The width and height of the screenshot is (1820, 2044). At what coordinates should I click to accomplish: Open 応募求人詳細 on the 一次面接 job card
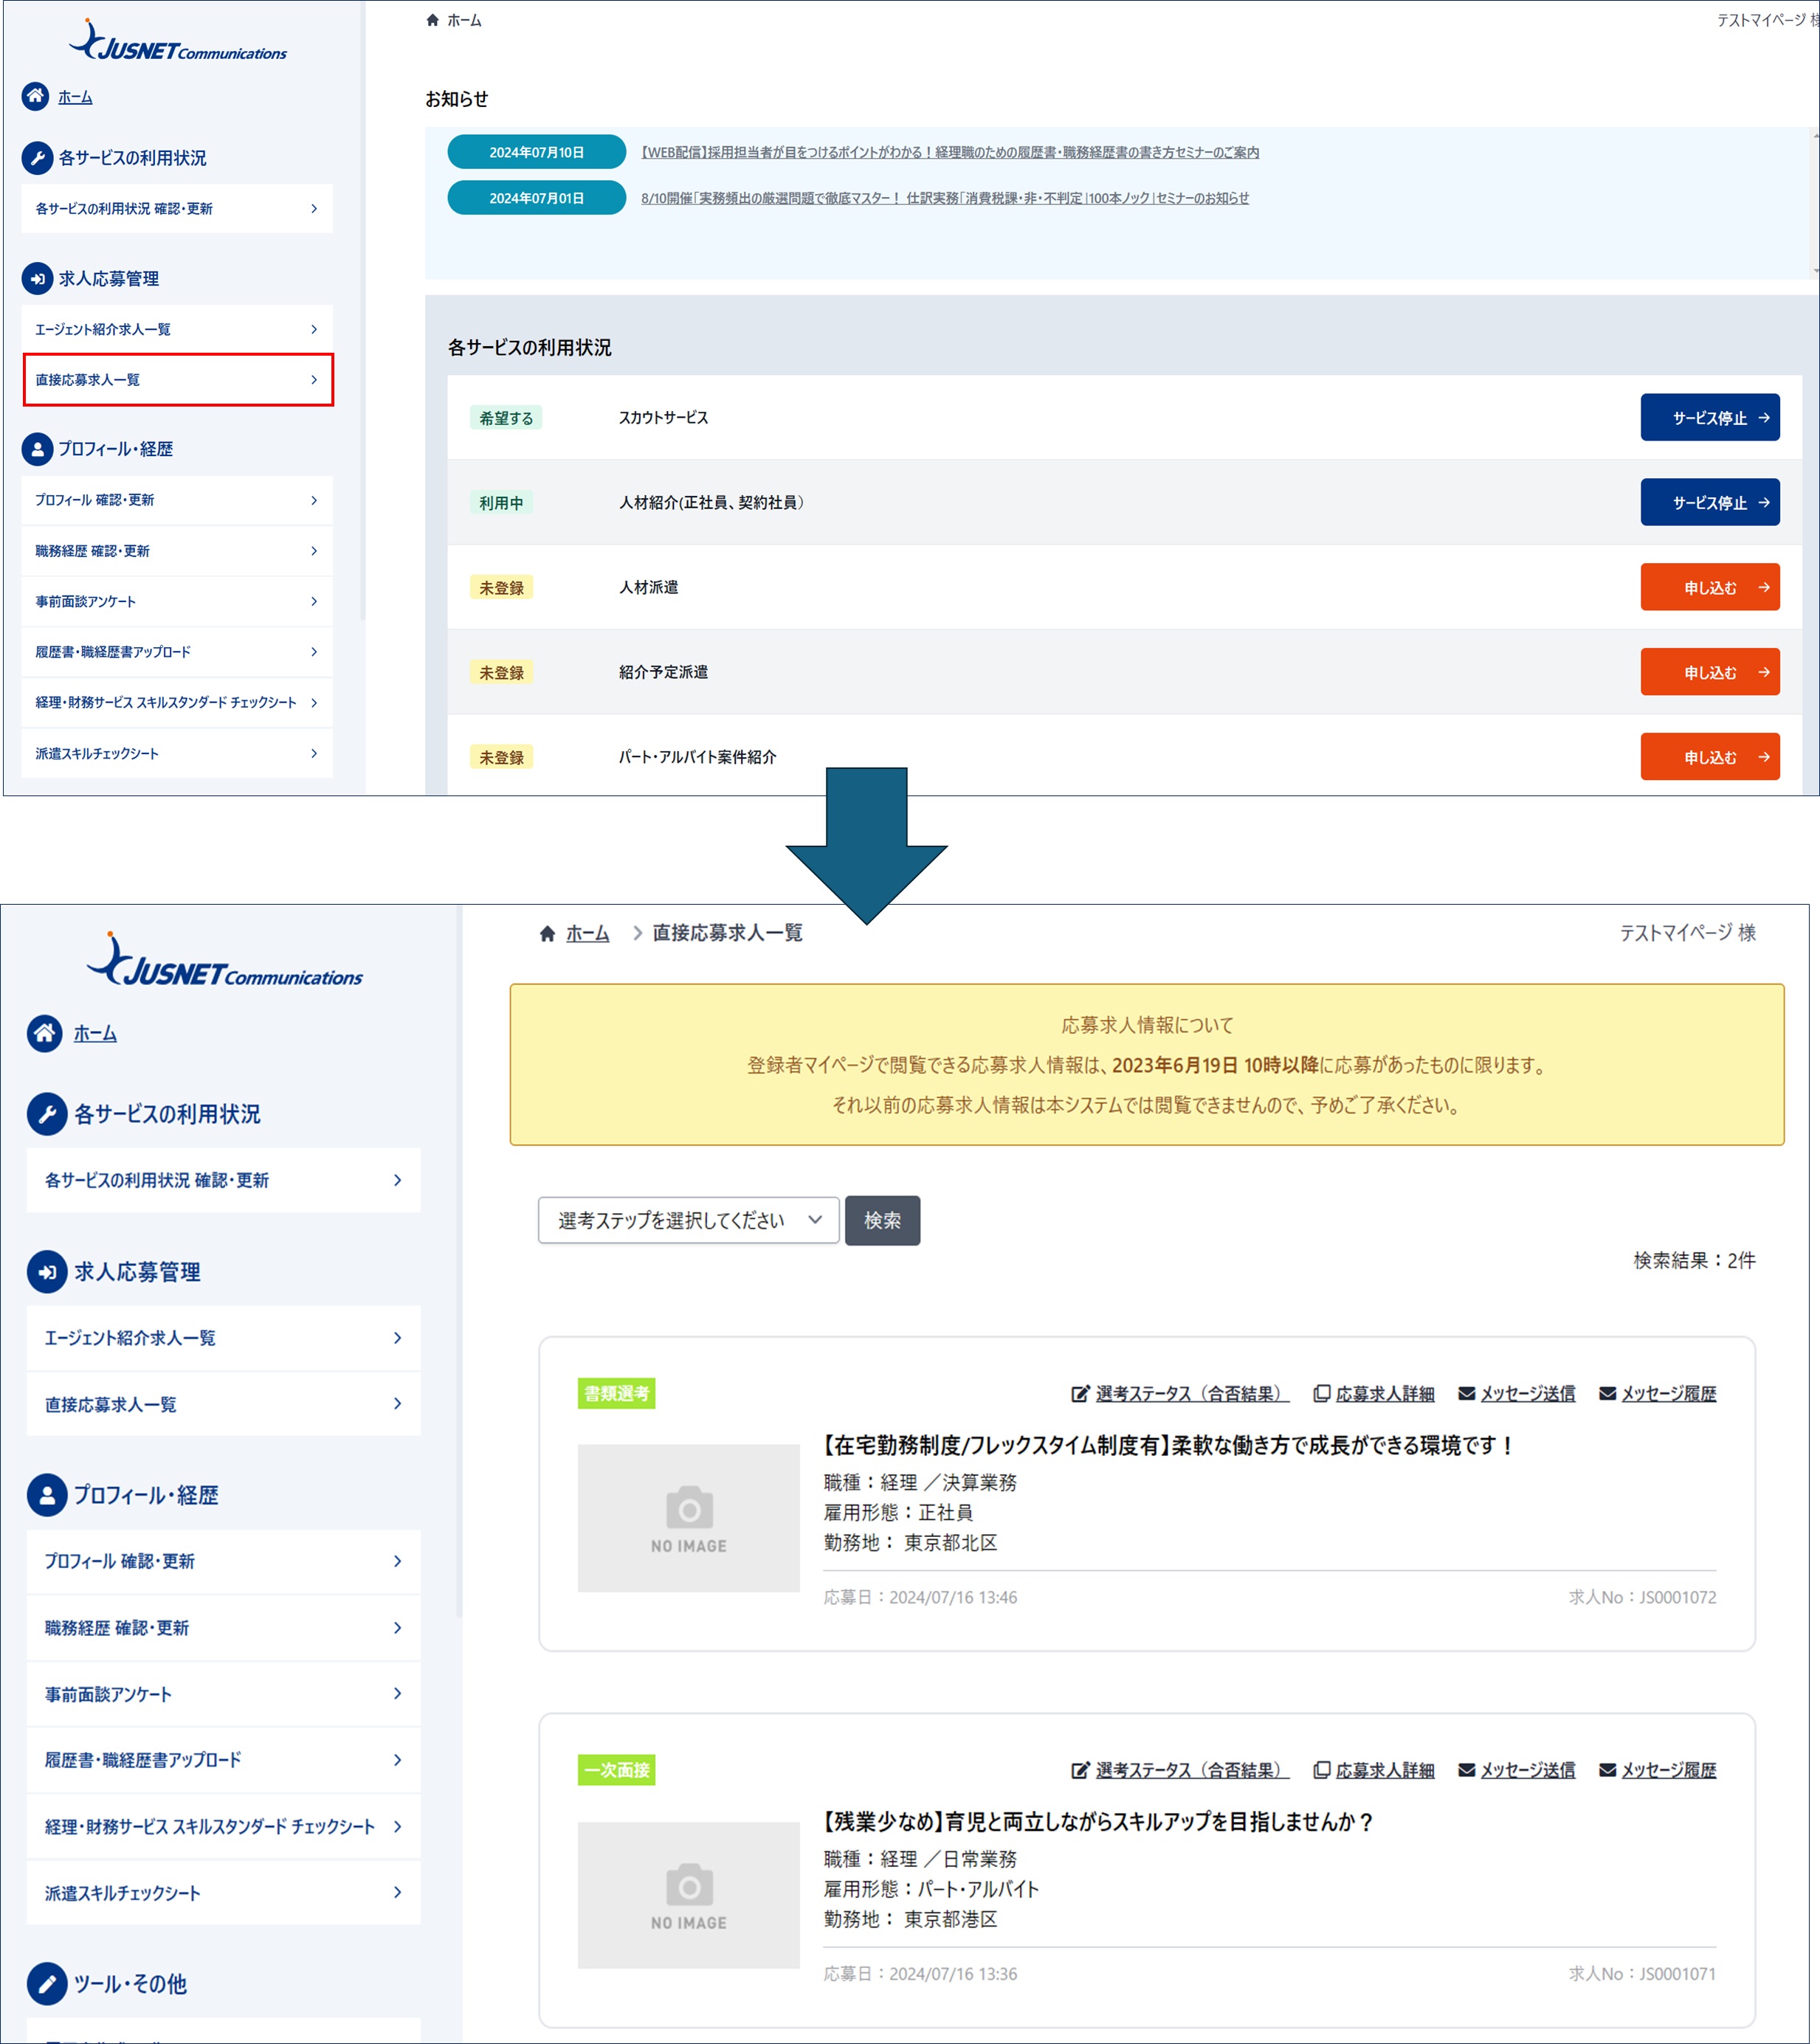tap(1374, 1770)
